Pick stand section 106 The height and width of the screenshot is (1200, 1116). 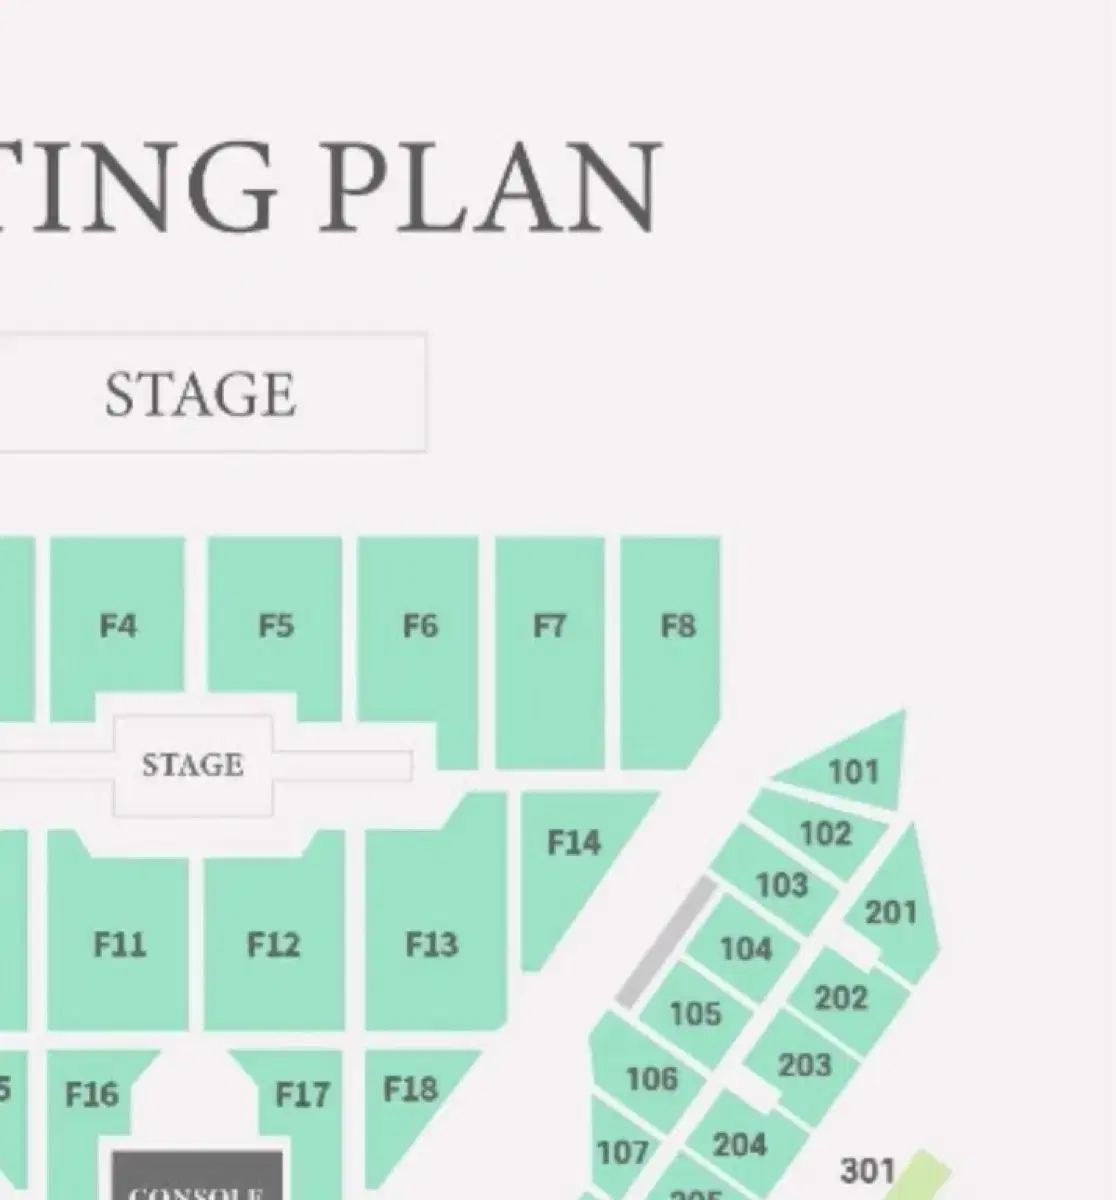(651, 1078)
